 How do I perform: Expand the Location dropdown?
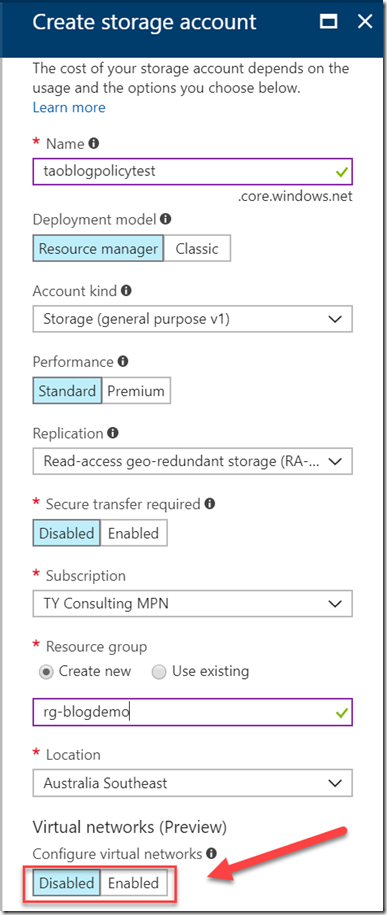[x=193, y=783]
